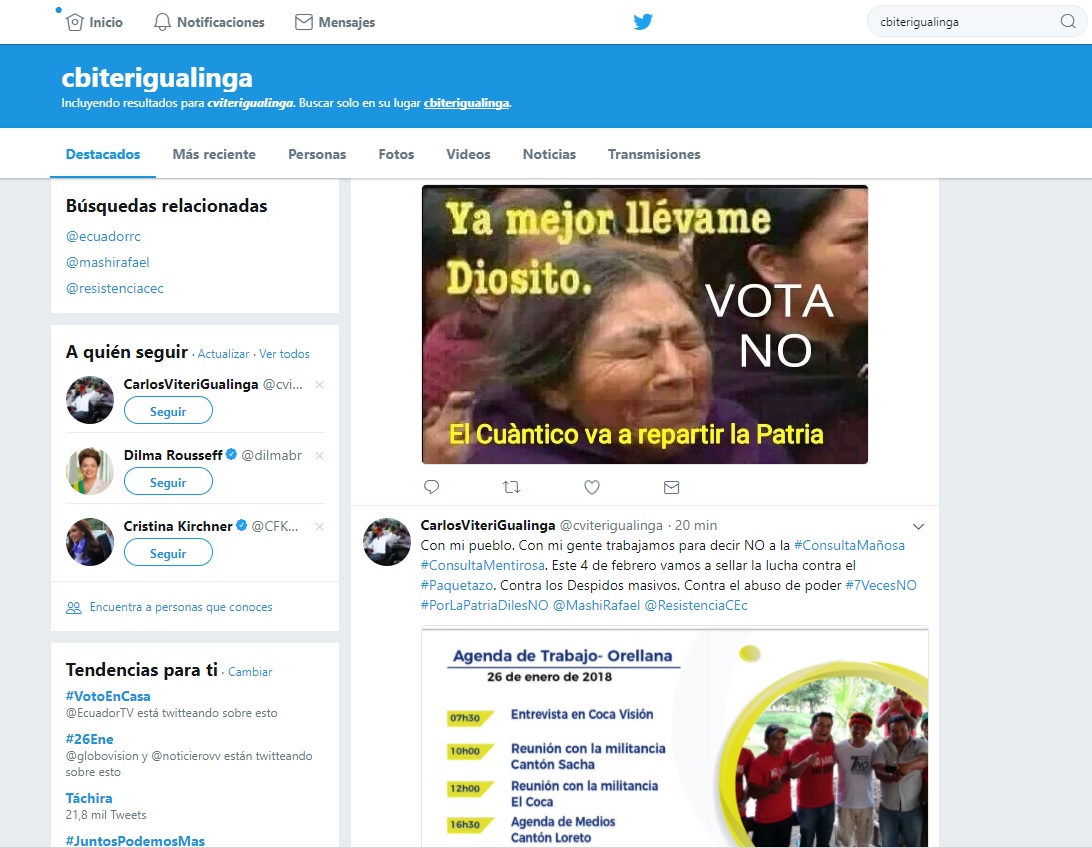This screenshot has height=848, width=1092.
Task: Click the Twitter bird logo
Action: 643,22
